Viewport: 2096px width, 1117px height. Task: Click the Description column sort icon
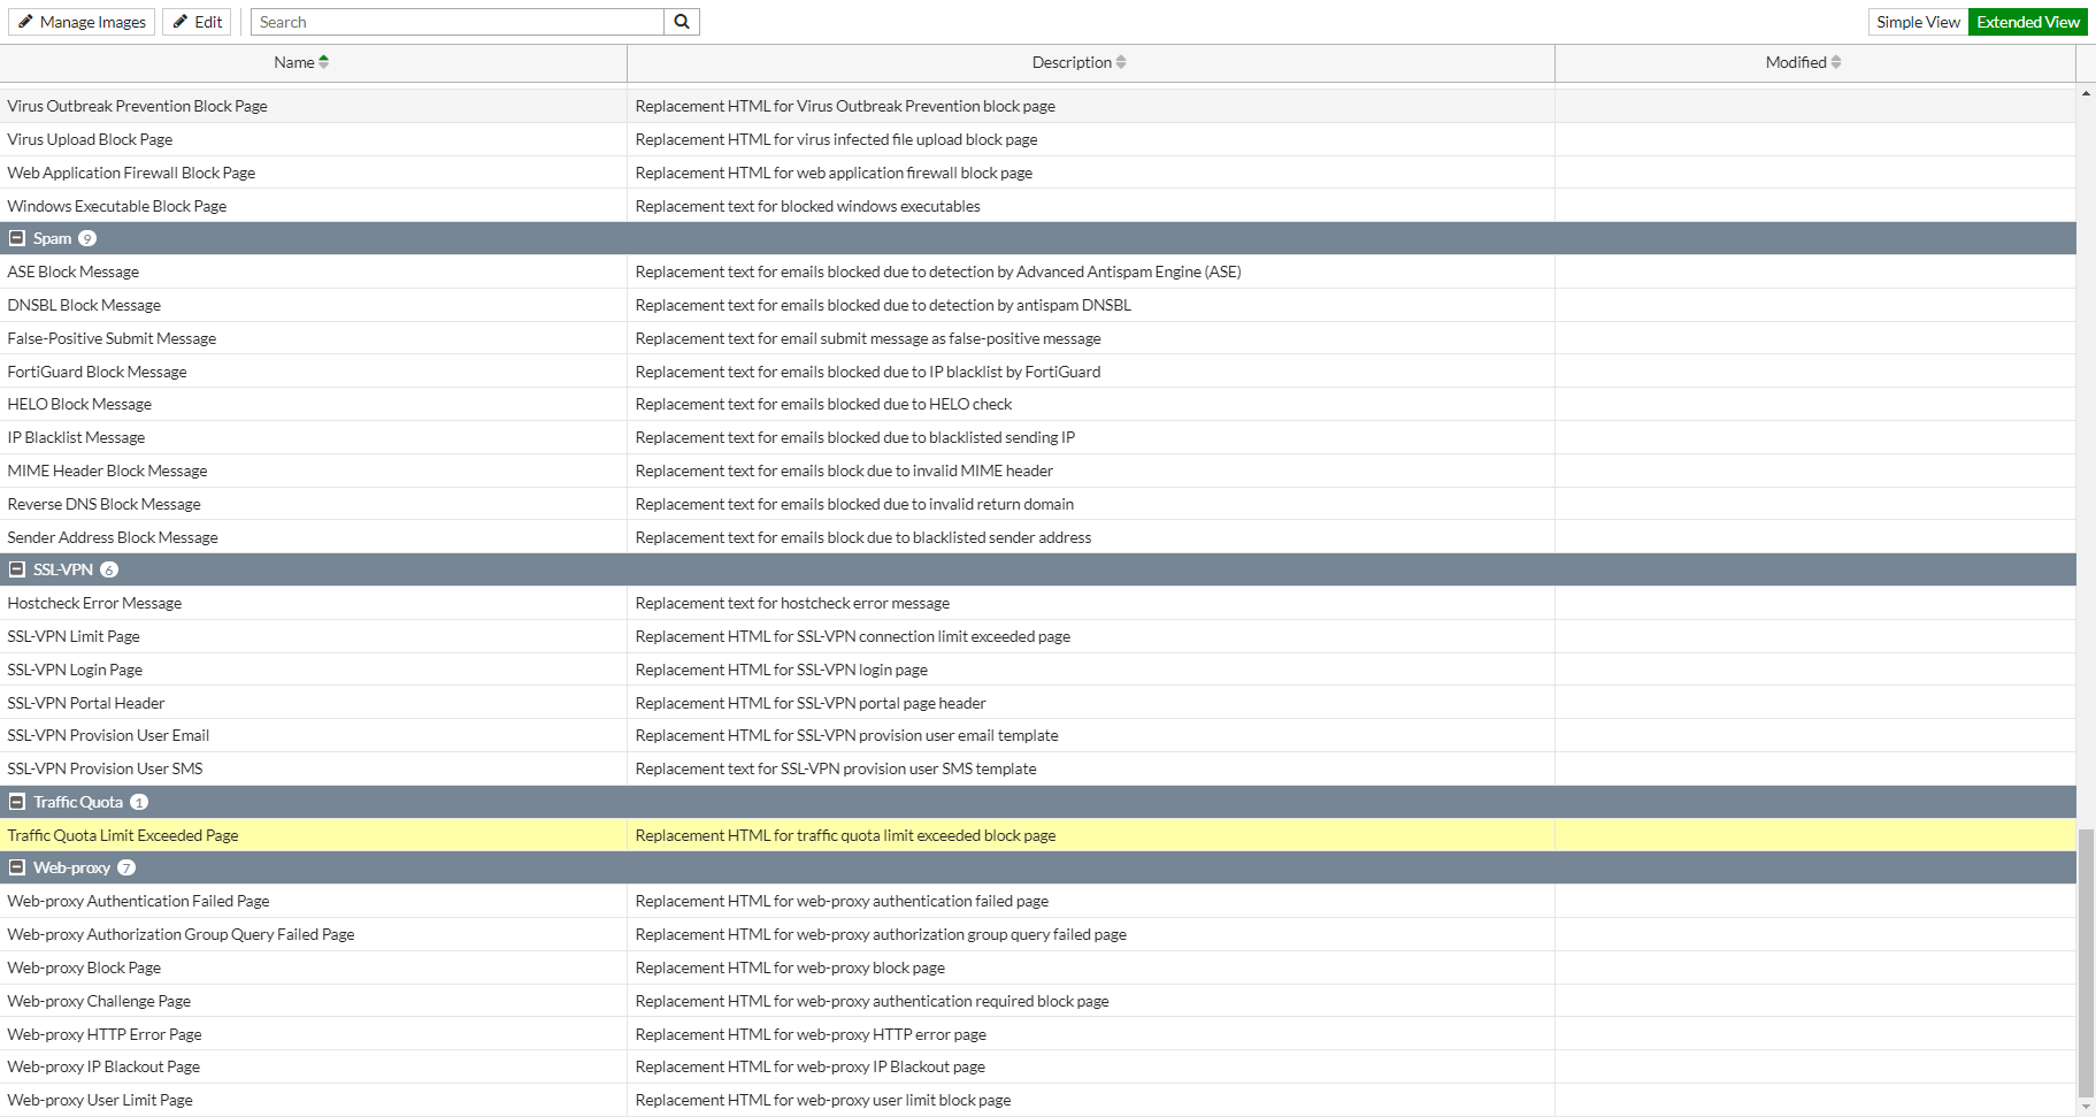[x=1121, y=62]
